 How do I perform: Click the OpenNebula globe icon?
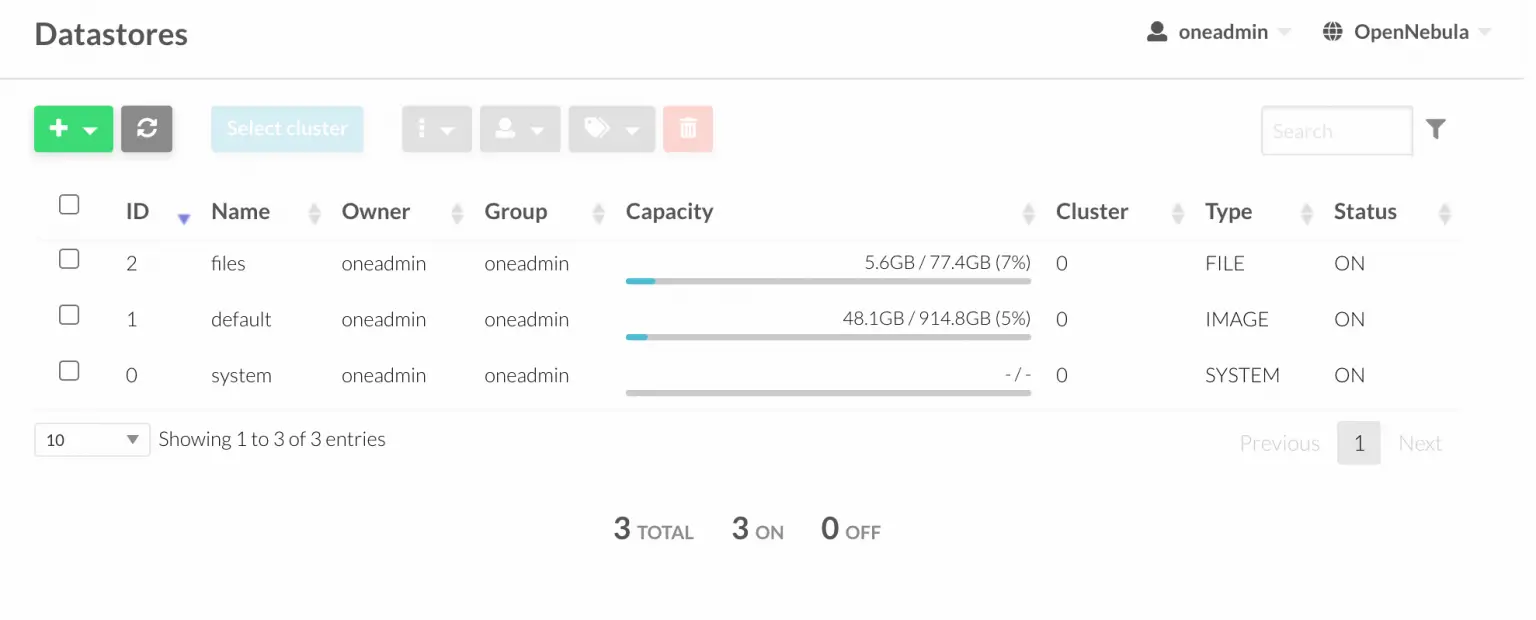tap(1332, 31)
